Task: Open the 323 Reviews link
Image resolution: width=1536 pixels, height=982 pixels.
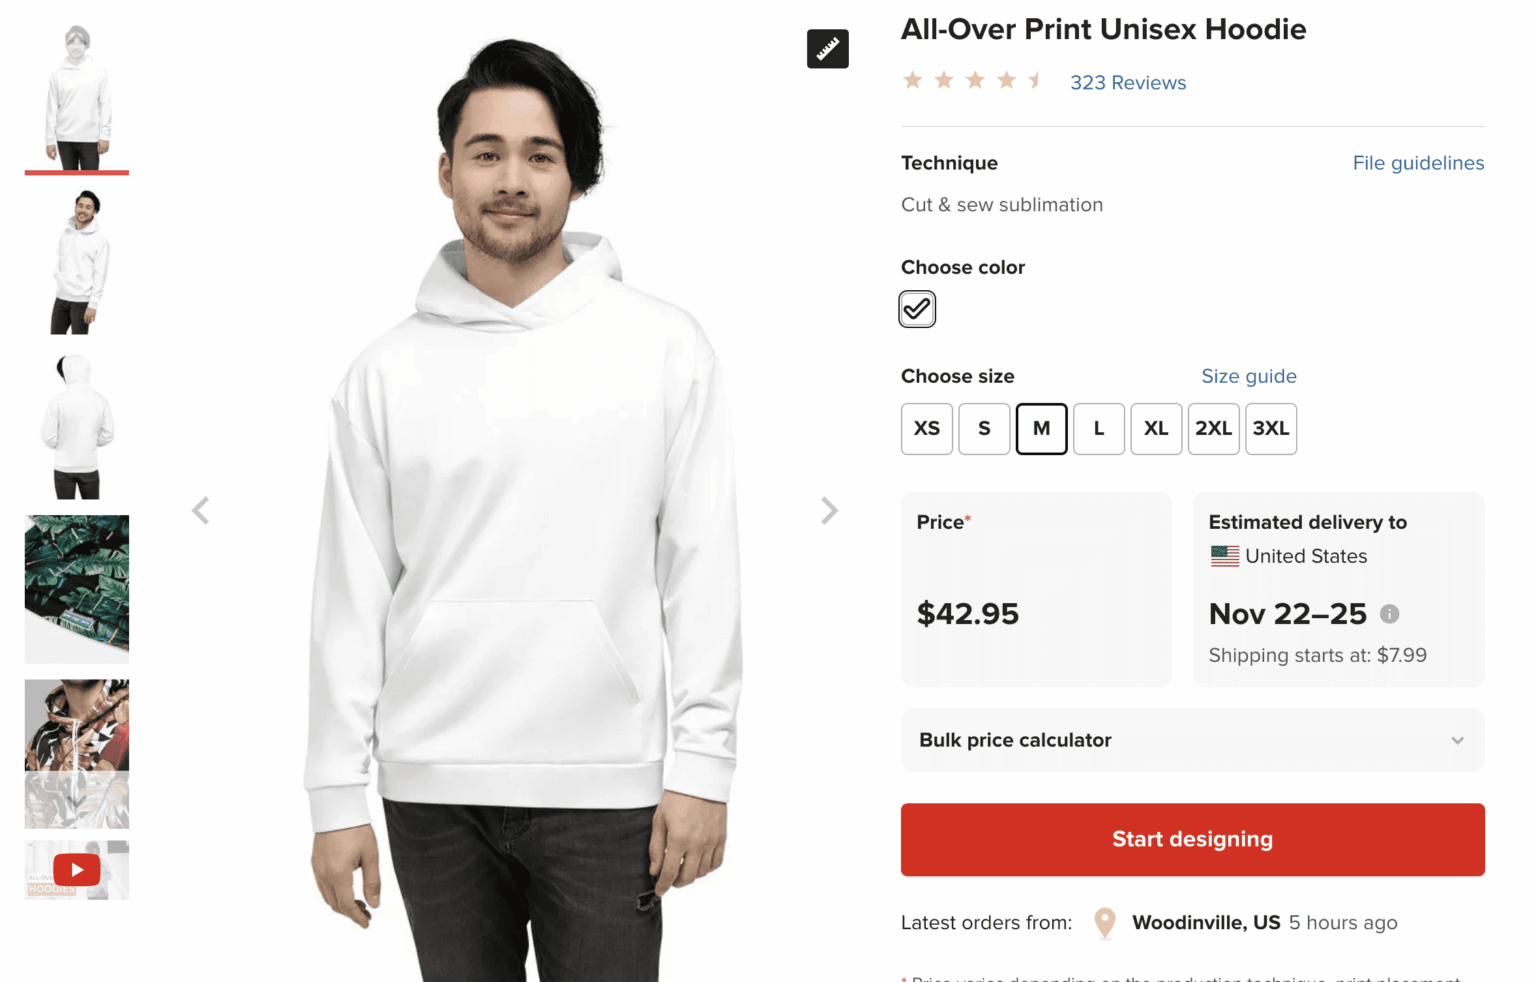Action: (x=1128, y=83)
